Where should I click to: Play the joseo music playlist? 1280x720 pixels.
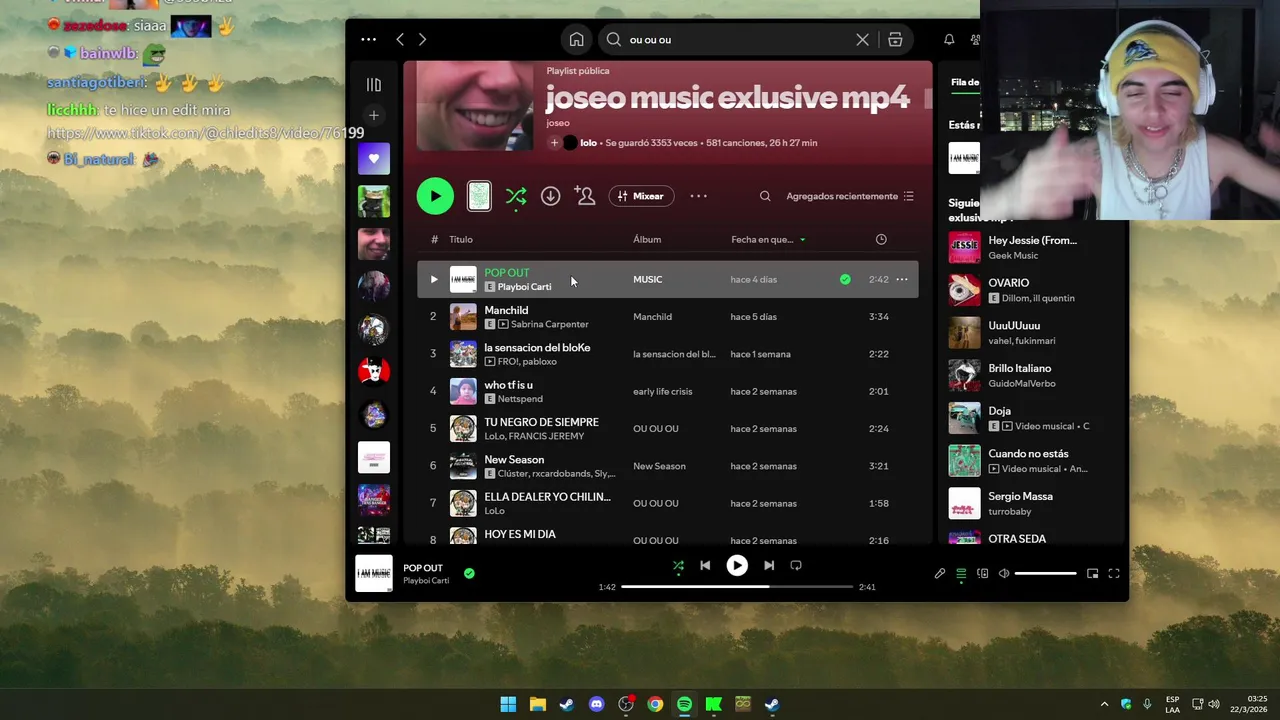tap(435, 196)
